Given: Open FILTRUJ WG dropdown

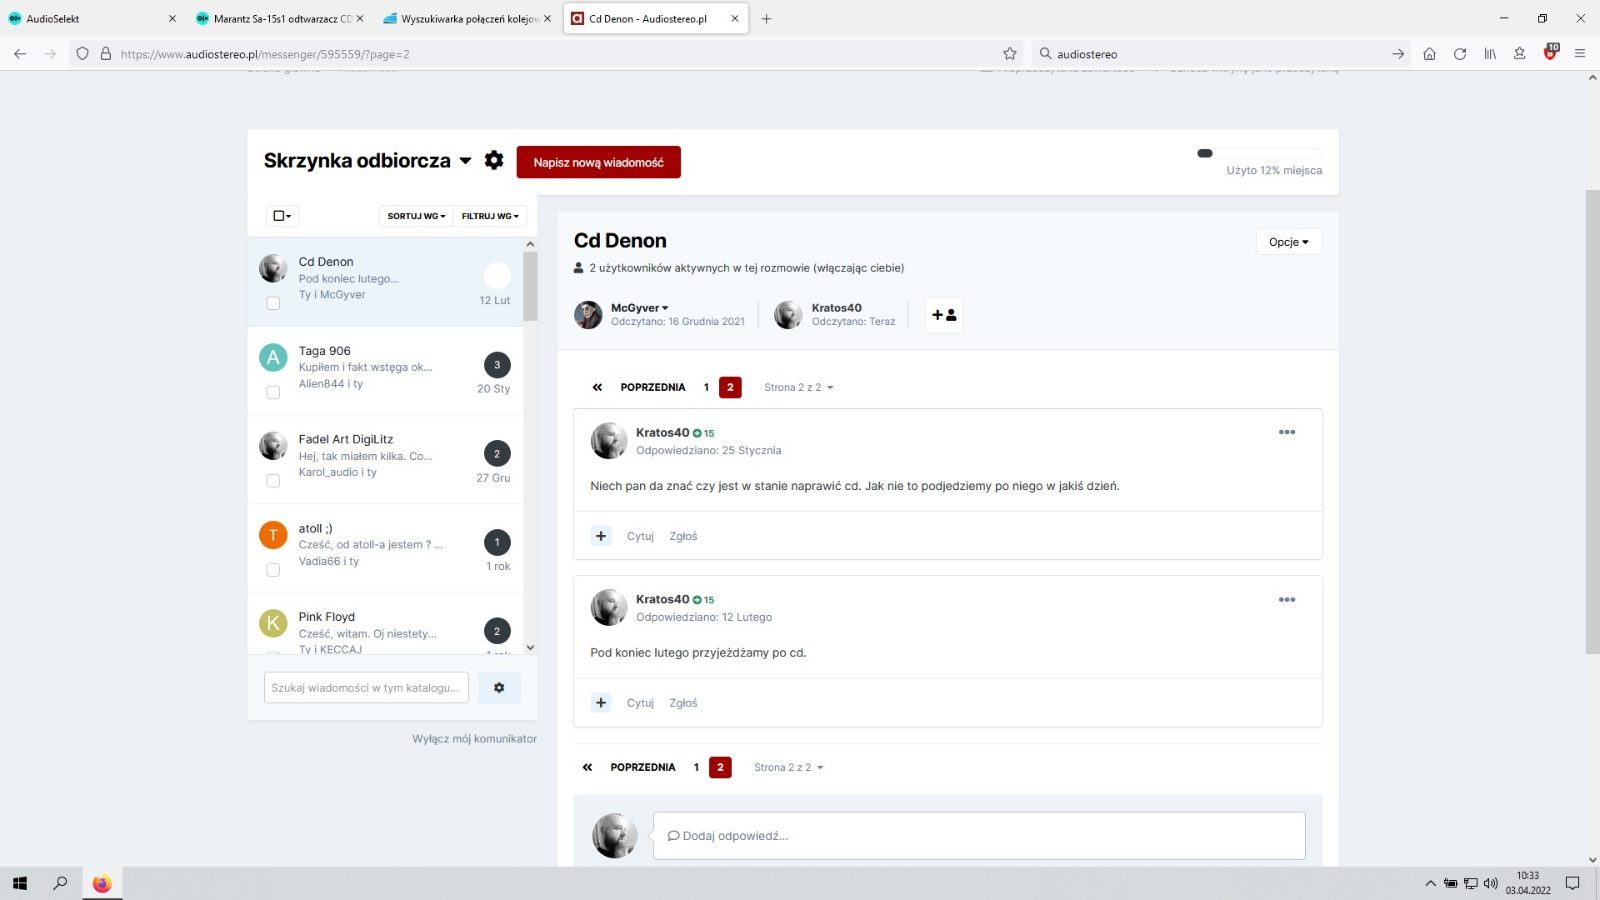Looking at the screenshot, I should 490,216.
